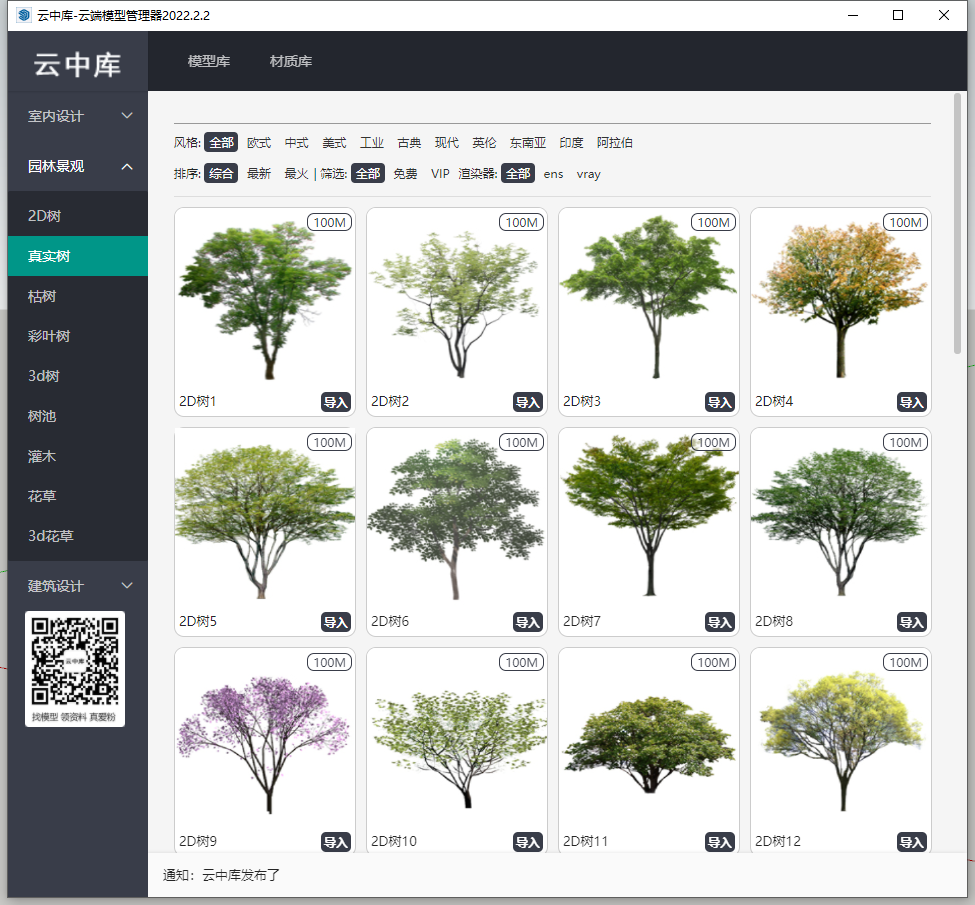Filter by 英伦 style
Viewport: 975px width, 905px height.
(x=484, y=142)
